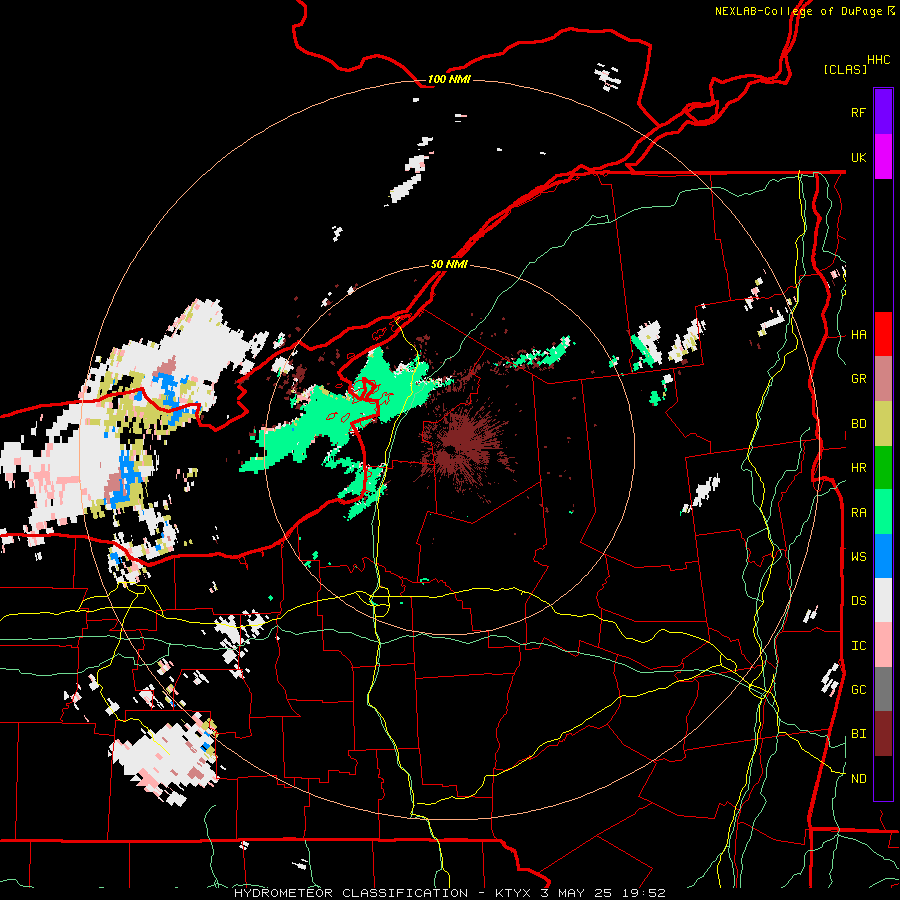This screenshot has height=900, width=900.
Task: Click the UK legend label
Action: pos(858,158)
